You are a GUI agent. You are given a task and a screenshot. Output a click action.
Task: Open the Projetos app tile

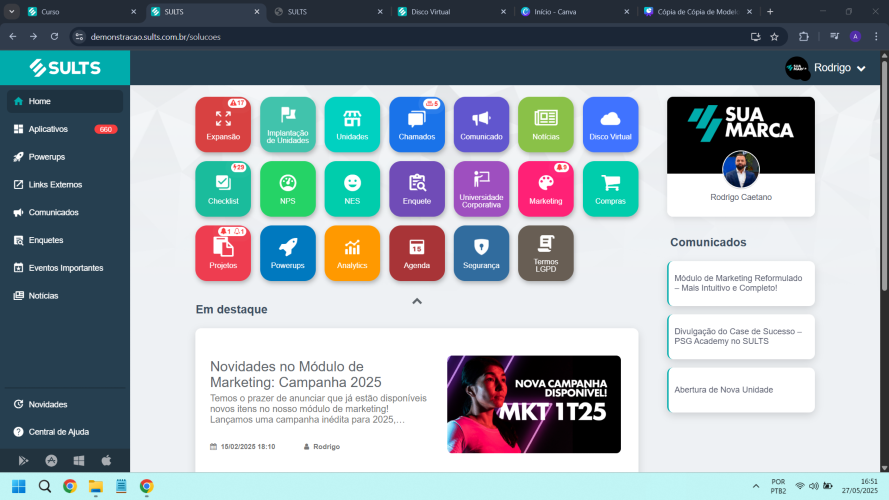coord(223,253)
